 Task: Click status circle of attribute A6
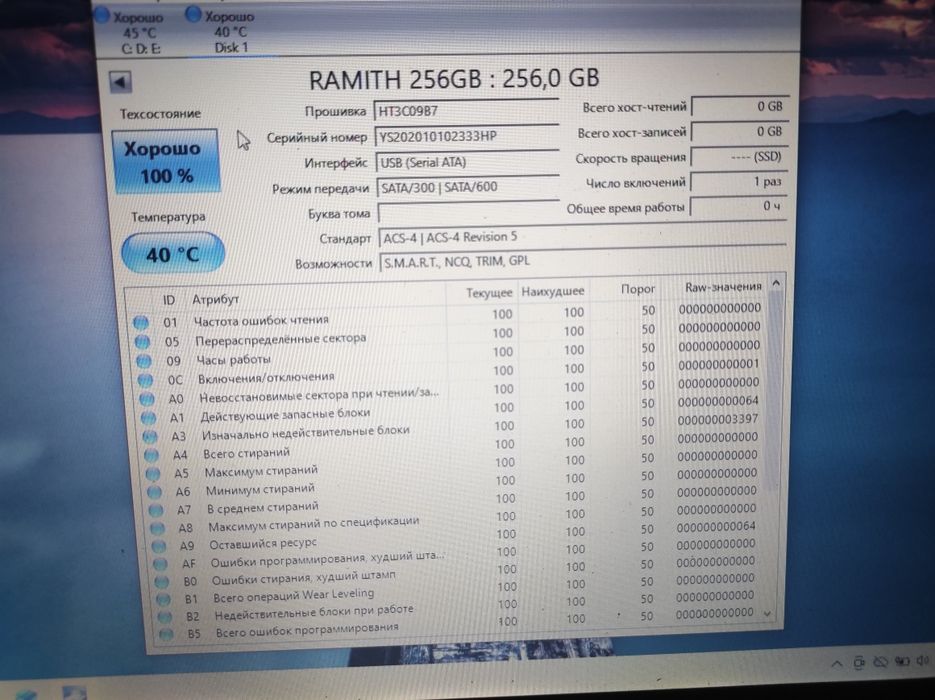(154, 492)
